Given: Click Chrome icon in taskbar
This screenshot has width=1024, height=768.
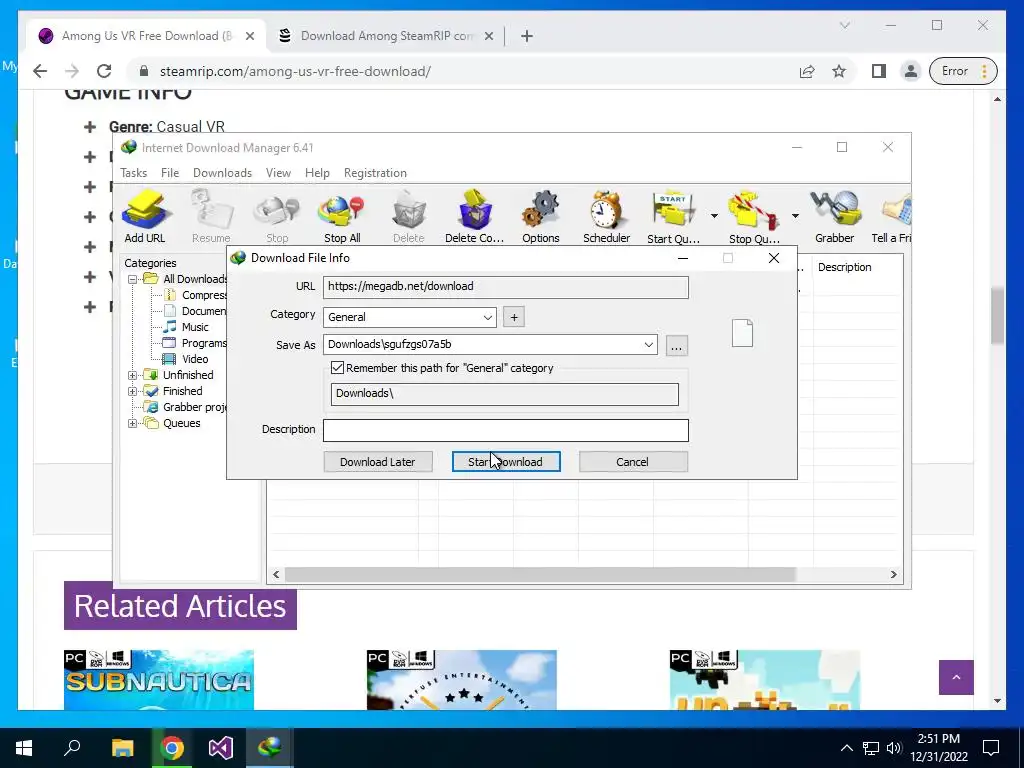Looking at the screenshot, I should (172, 748).
